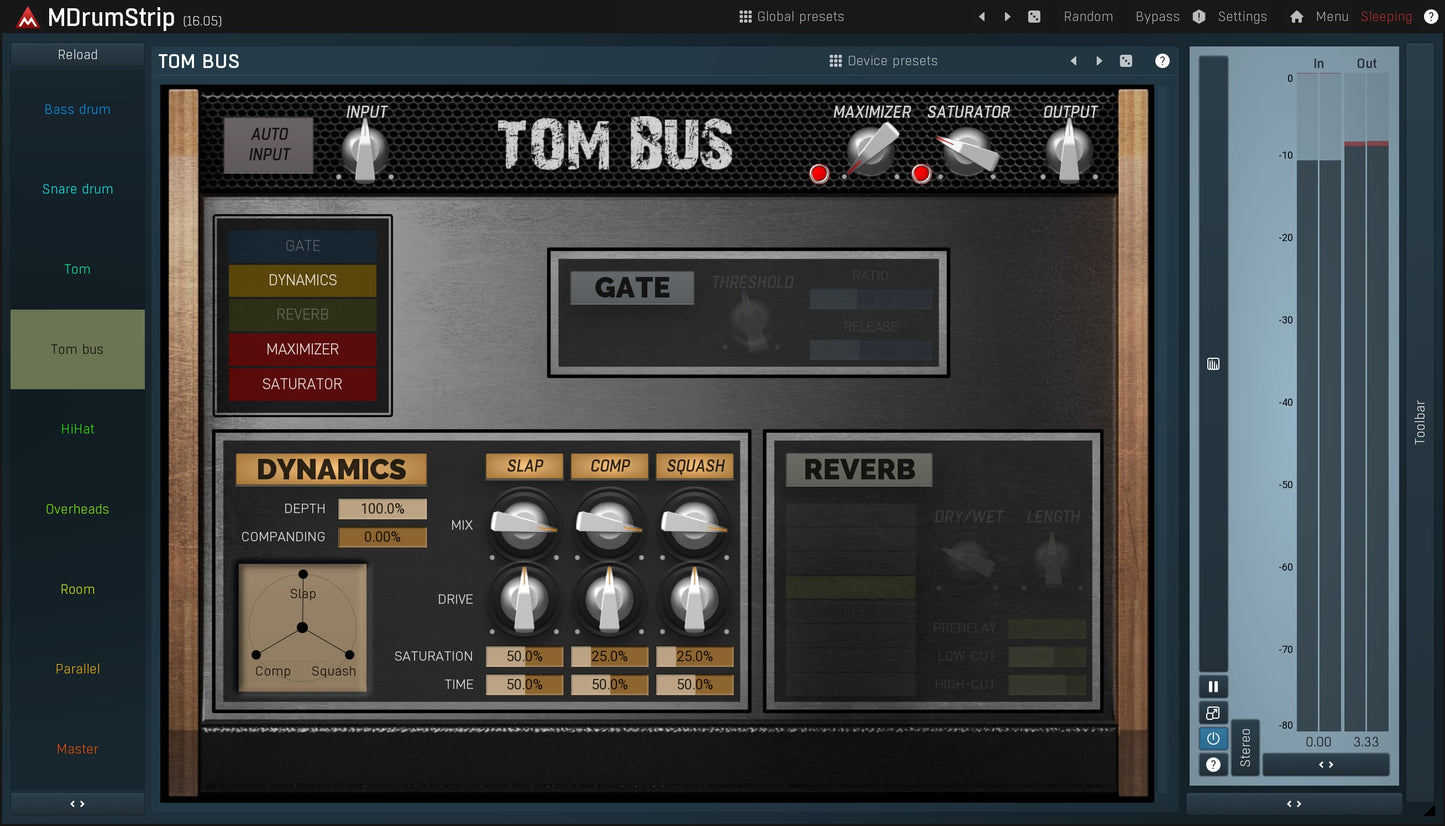Click the OUTPUT gain knob
The height and width of the screenshot is (826, 1445).
click(1069, 153)
